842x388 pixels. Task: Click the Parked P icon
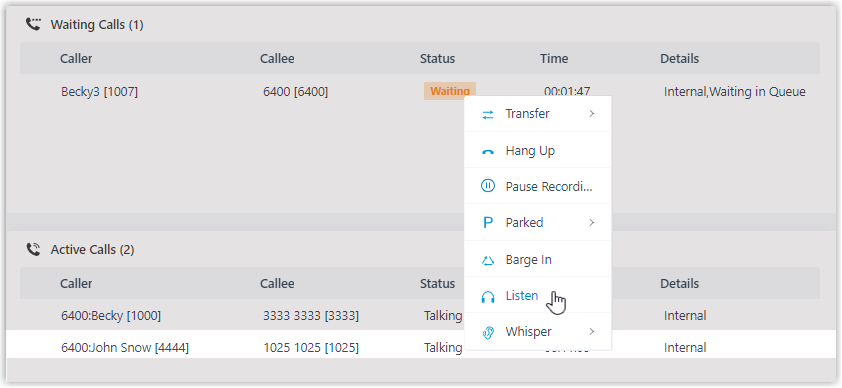[488, 223]
